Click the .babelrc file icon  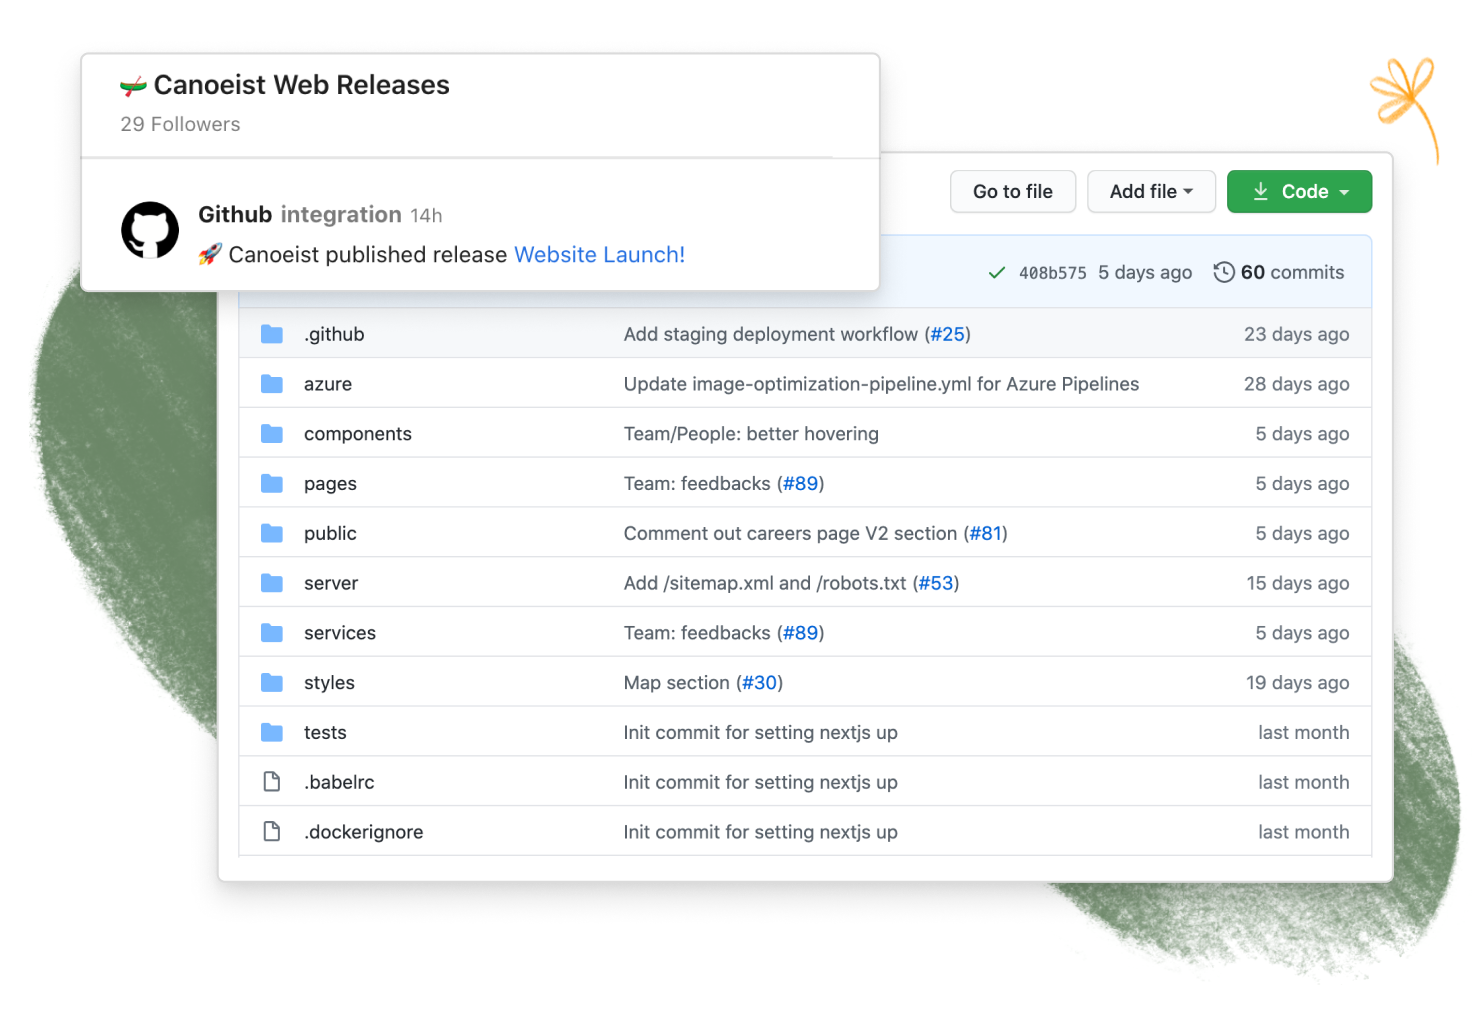272,782
